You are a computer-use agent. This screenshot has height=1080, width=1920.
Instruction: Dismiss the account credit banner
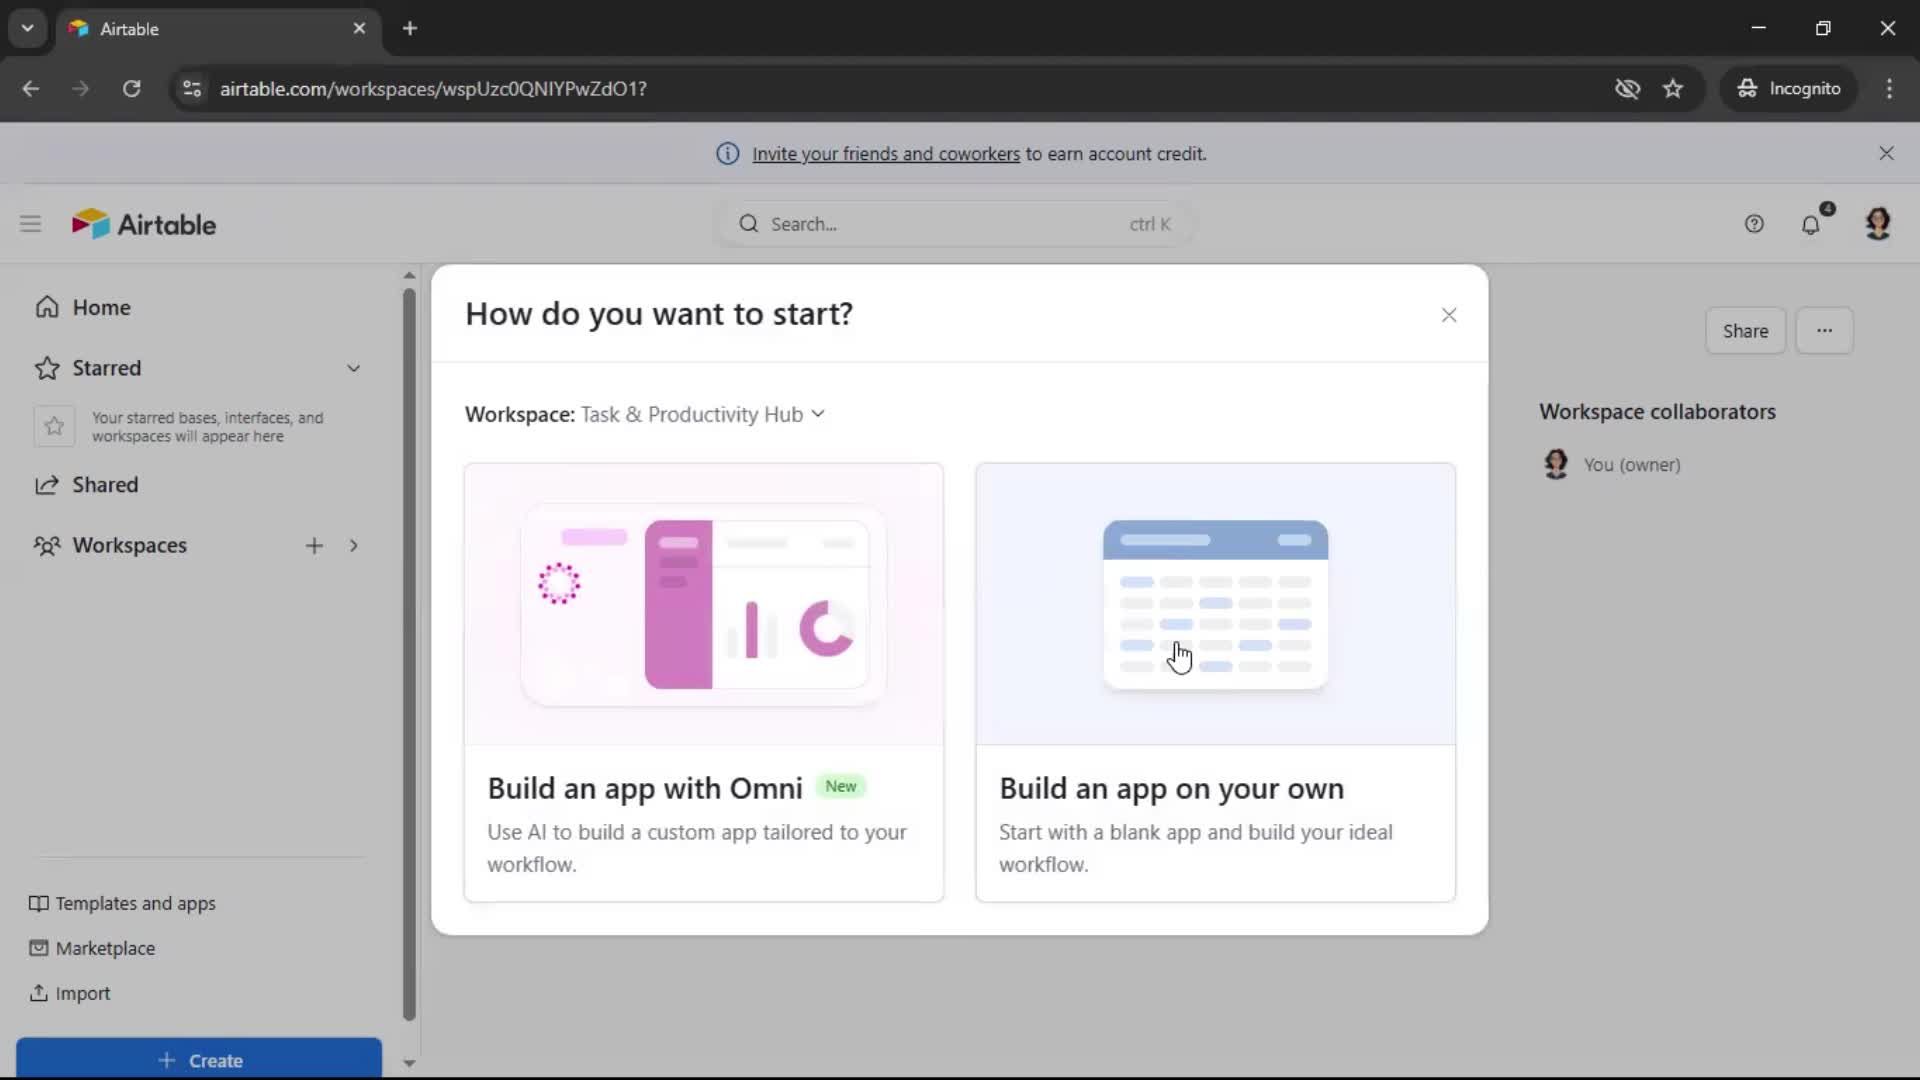pyautogui.click(x=1886, y=153)
